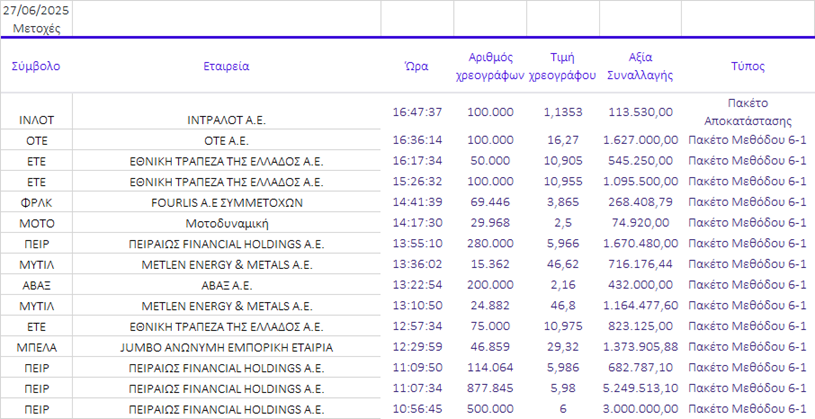This screenshot has width=815, height=419.
Task: Select the Αξία Συναλλαγής column header
Action: 640,66
